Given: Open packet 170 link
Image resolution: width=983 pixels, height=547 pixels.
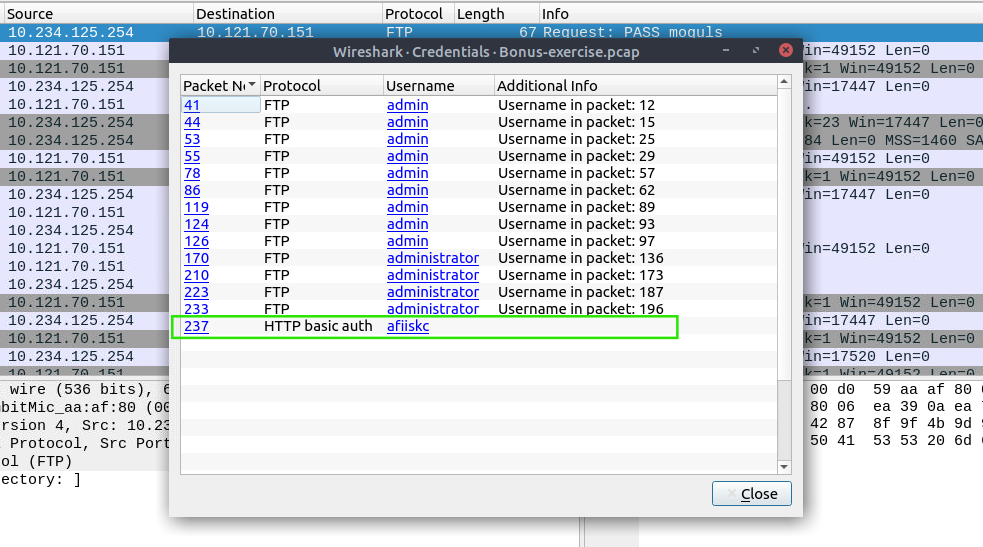Looking at the screenshot, I should (x=196, y=258).
